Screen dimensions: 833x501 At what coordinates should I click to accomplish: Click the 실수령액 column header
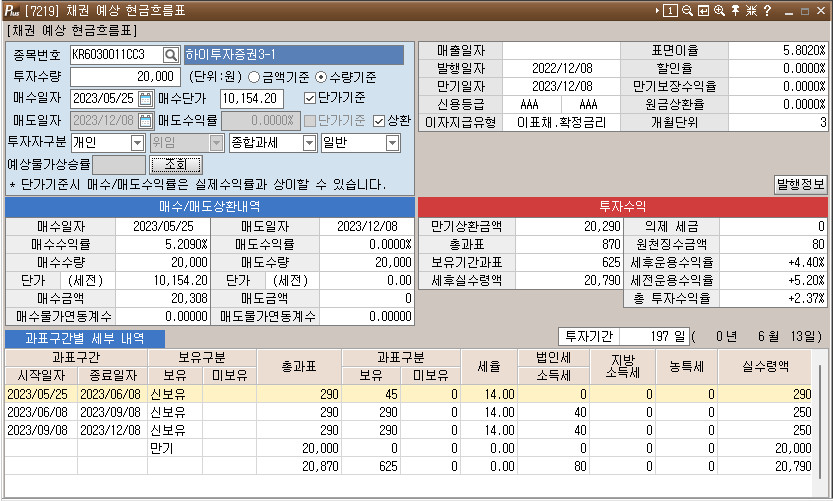(765, 367)
